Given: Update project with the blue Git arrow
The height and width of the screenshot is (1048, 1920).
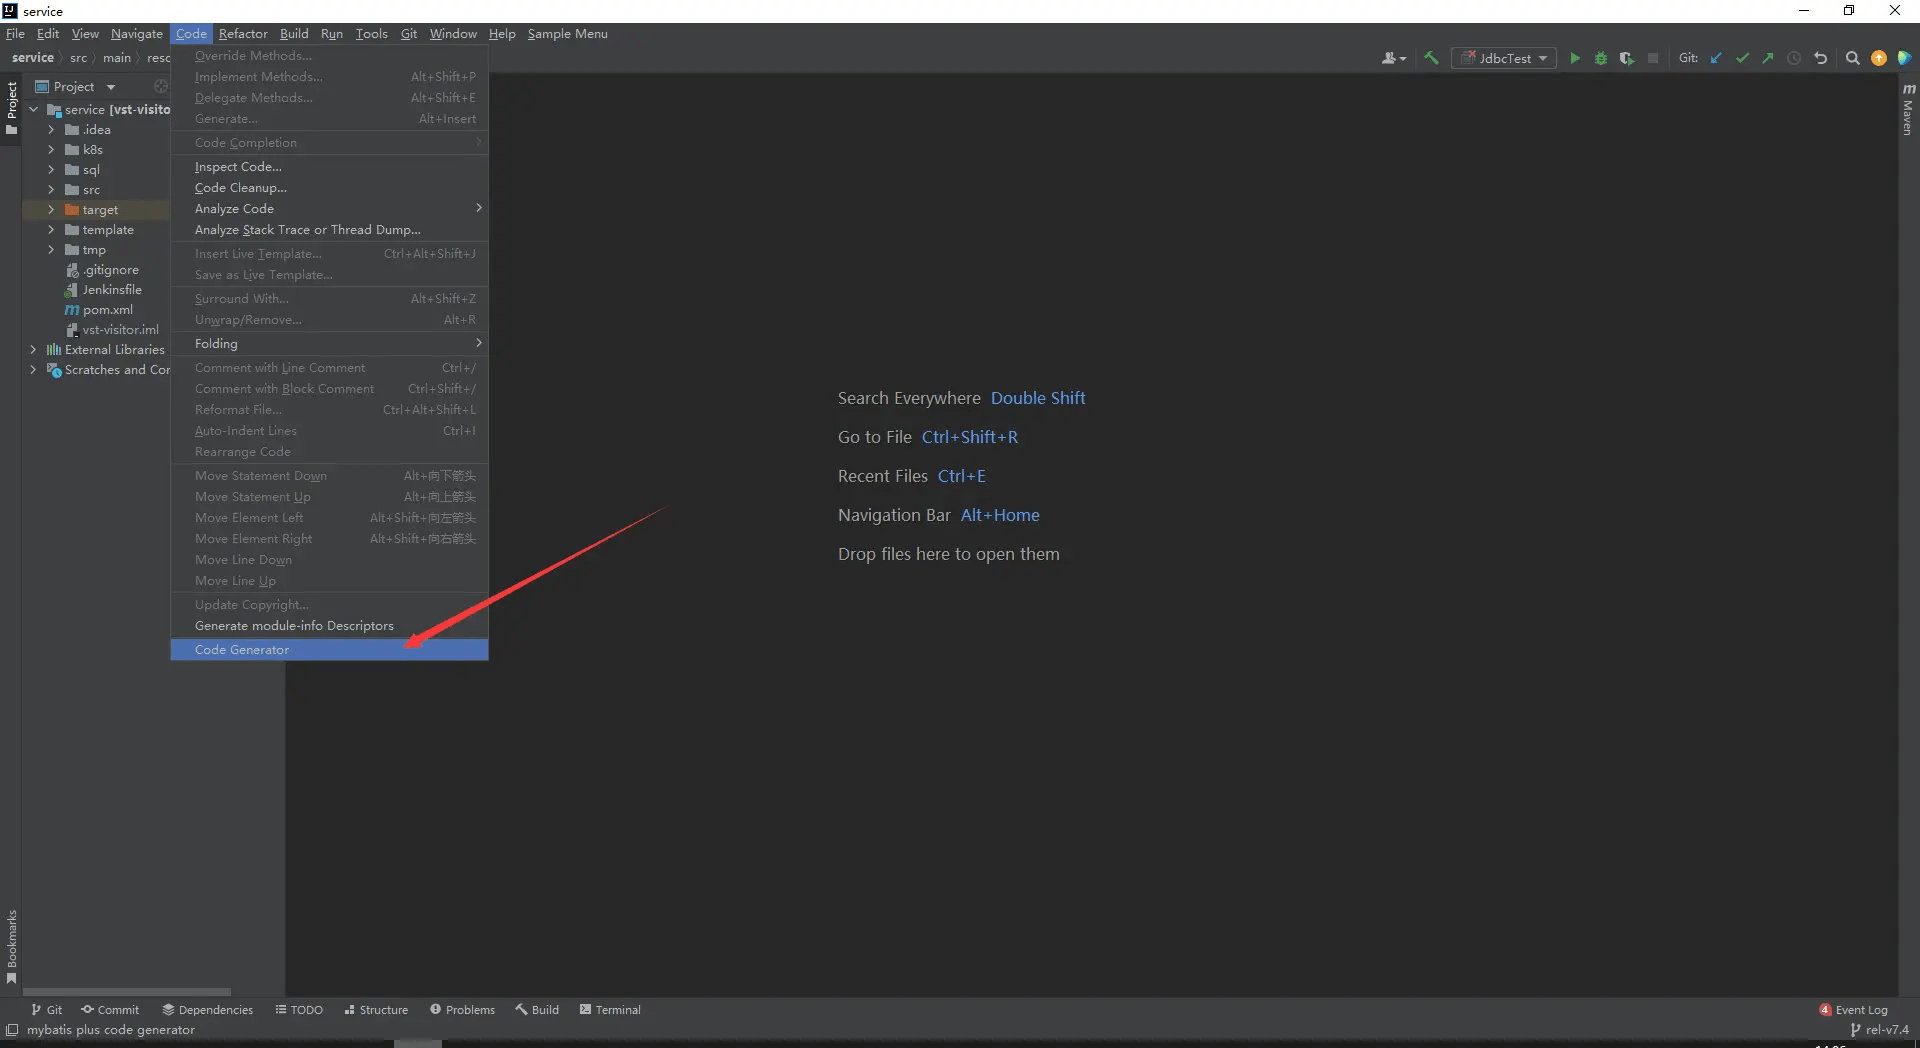Looking at the screenshot, I should click(x=1716, y=58).
